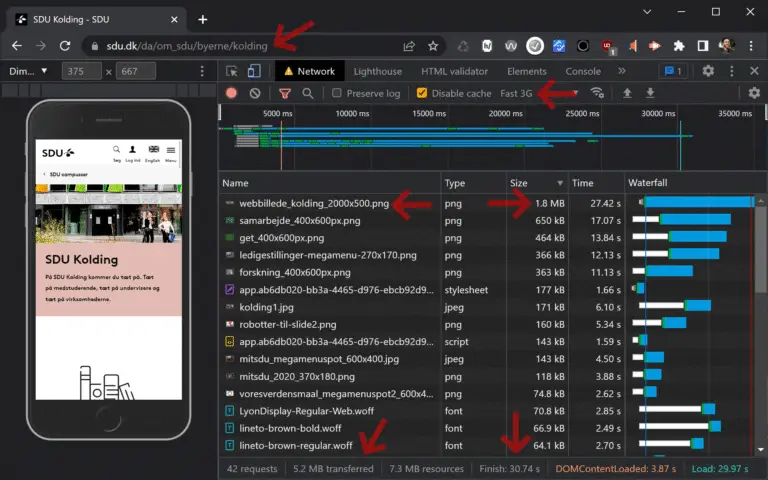The height and width of the screenshot is (480, 768).
Task: Open Log ind on SDU mobile page
Action: coord(133,153)
